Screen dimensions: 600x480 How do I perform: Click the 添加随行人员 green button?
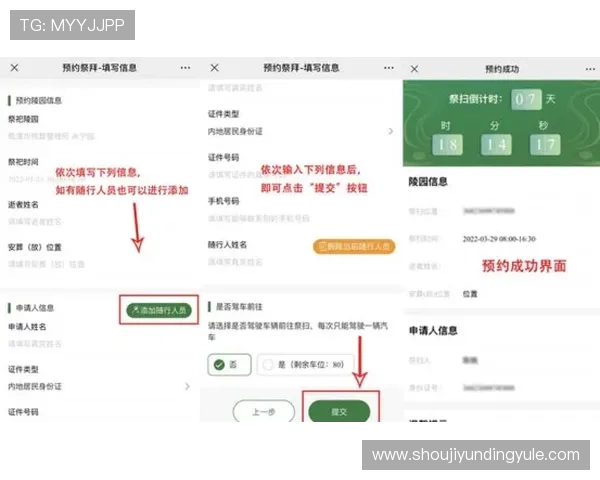point(159,310)
